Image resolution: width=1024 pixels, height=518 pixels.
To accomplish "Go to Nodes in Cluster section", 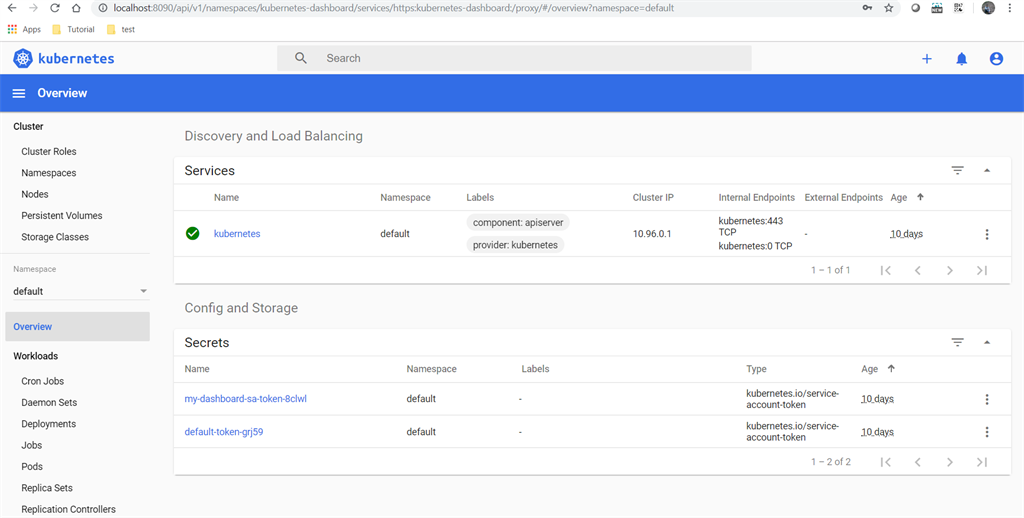I will click(35, 194).
